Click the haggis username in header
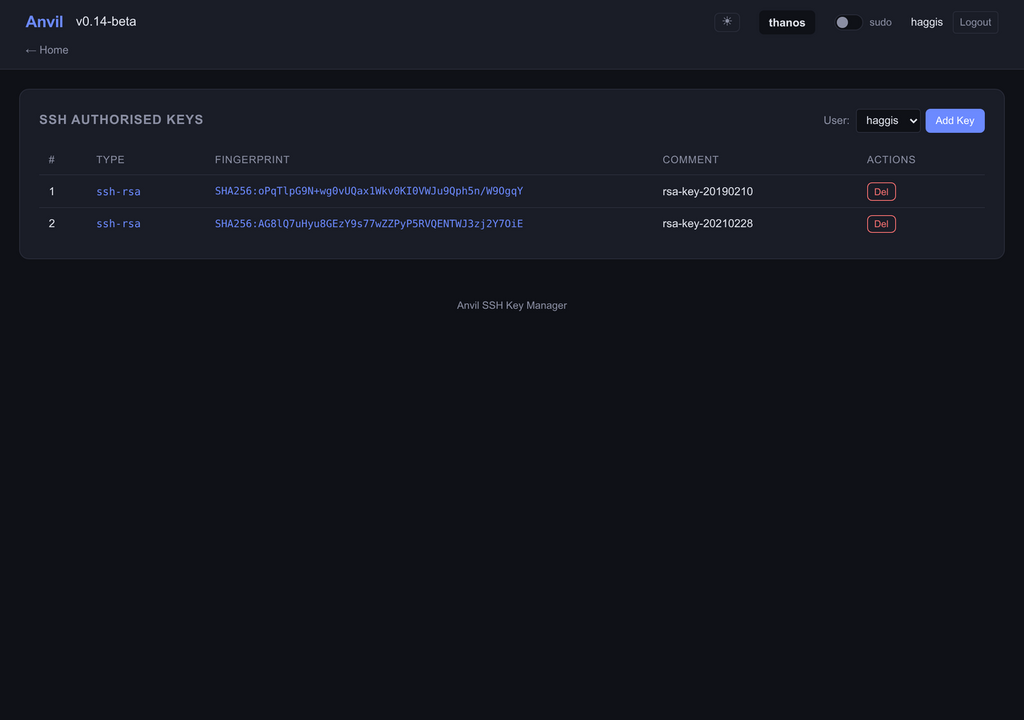The image size is (1024, 720). (x=927, y=22)
